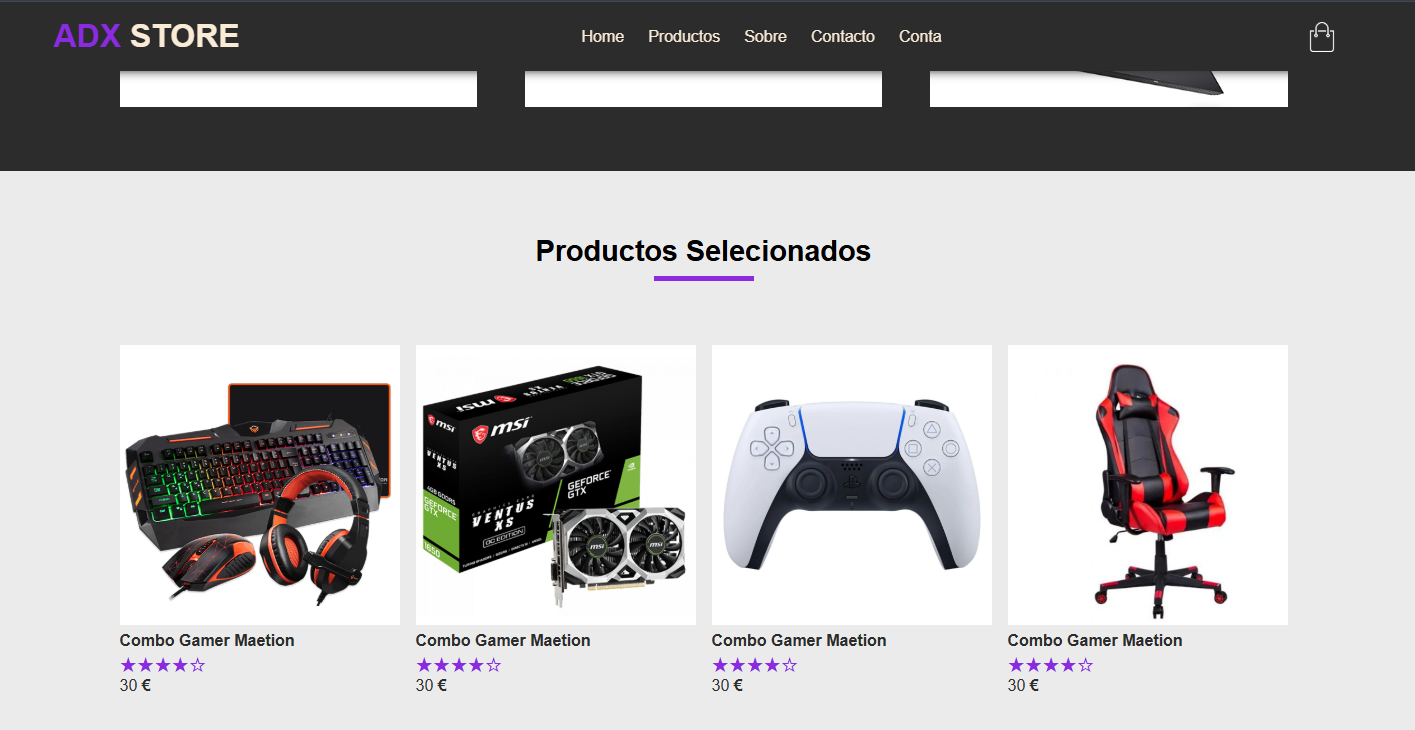Open the shopping bag cart icon

click(x=1322, y=37)
